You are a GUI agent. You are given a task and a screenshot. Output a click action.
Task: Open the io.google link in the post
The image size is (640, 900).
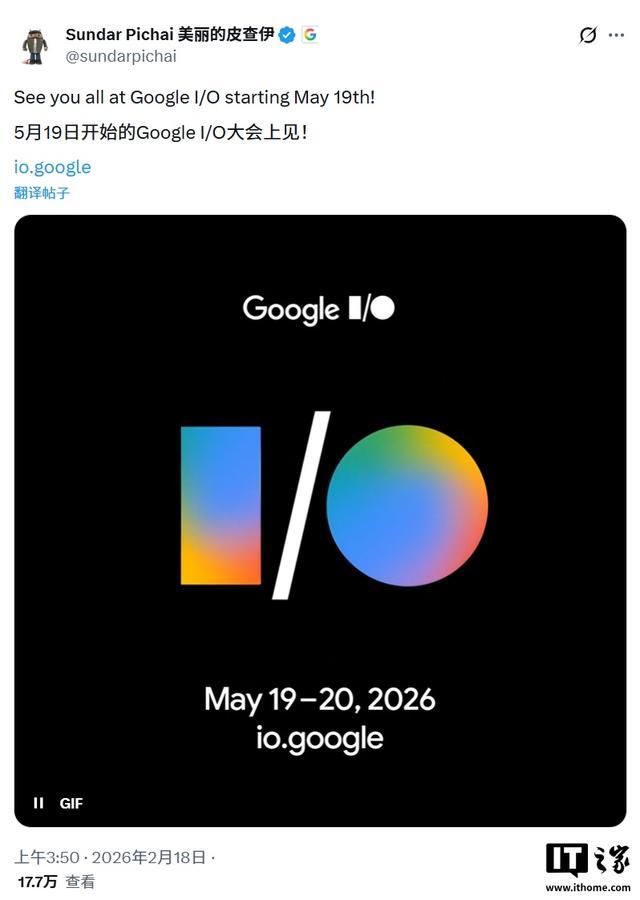point(53,167)
